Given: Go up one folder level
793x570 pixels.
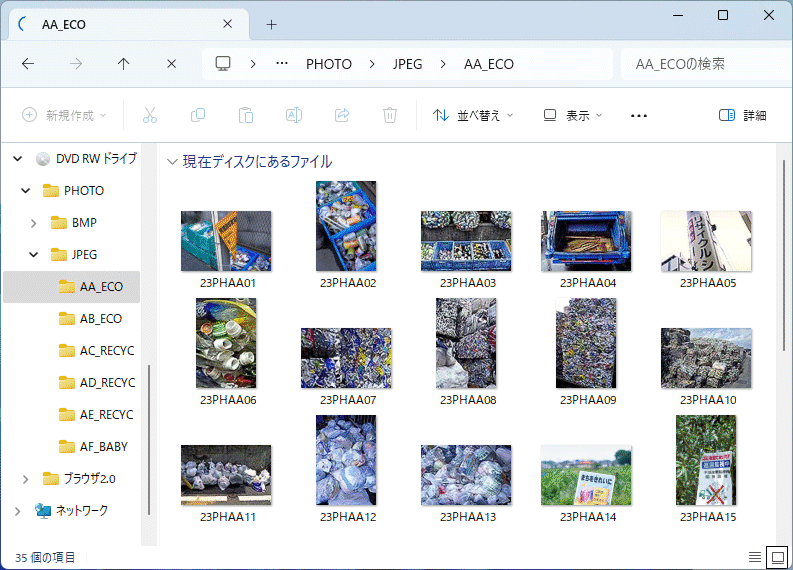Looking at the screenshot, I should click(124, 64).
